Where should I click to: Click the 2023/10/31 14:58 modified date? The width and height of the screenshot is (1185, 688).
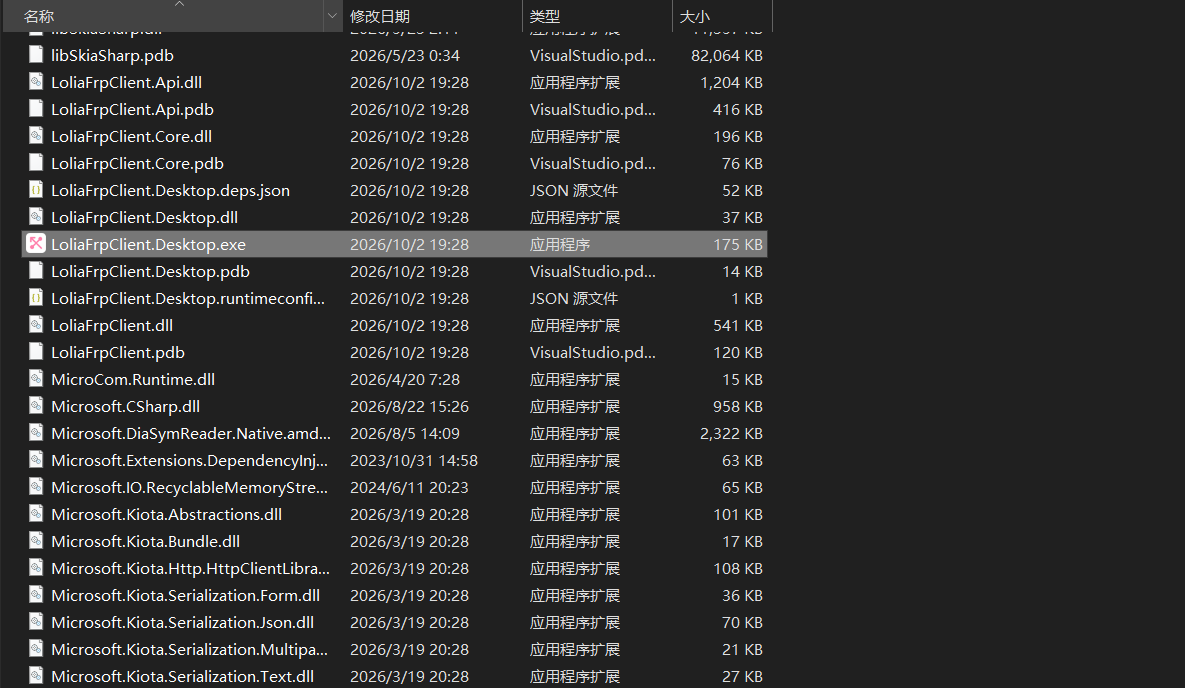click(x=414, y=460)
